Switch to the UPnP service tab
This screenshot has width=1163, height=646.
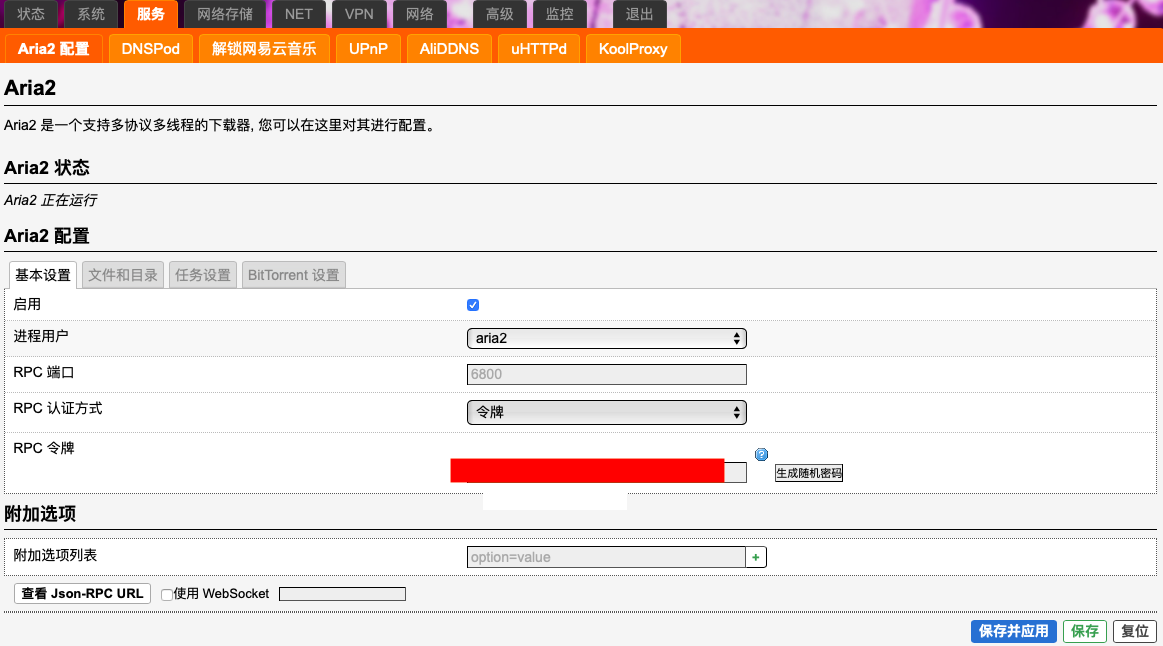coord(369,49)
